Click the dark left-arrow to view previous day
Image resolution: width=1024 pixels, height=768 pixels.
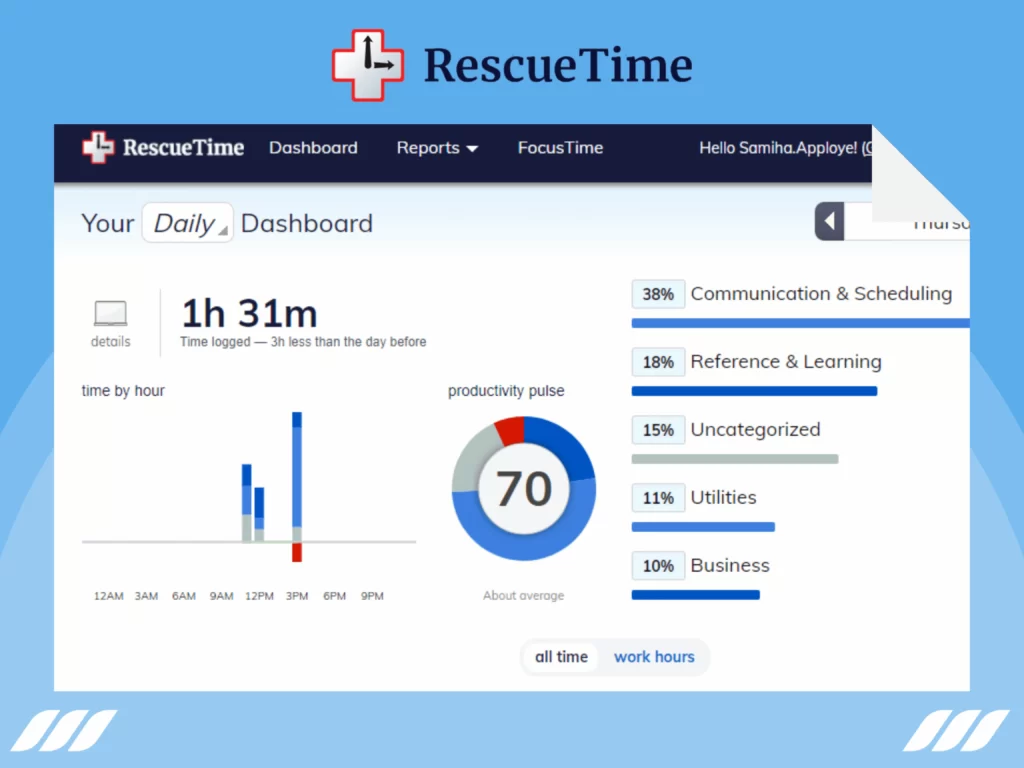[828, 221]
